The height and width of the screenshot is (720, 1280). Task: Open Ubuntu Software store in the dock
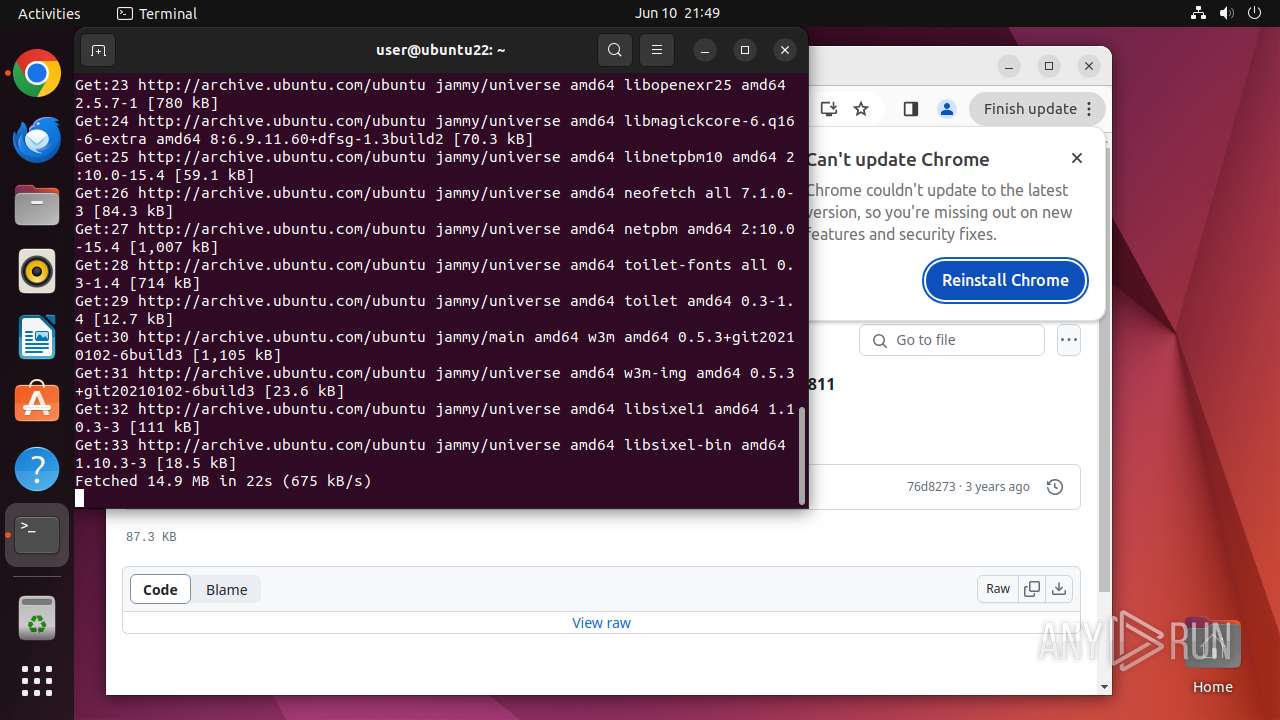[x=37, y=403]
